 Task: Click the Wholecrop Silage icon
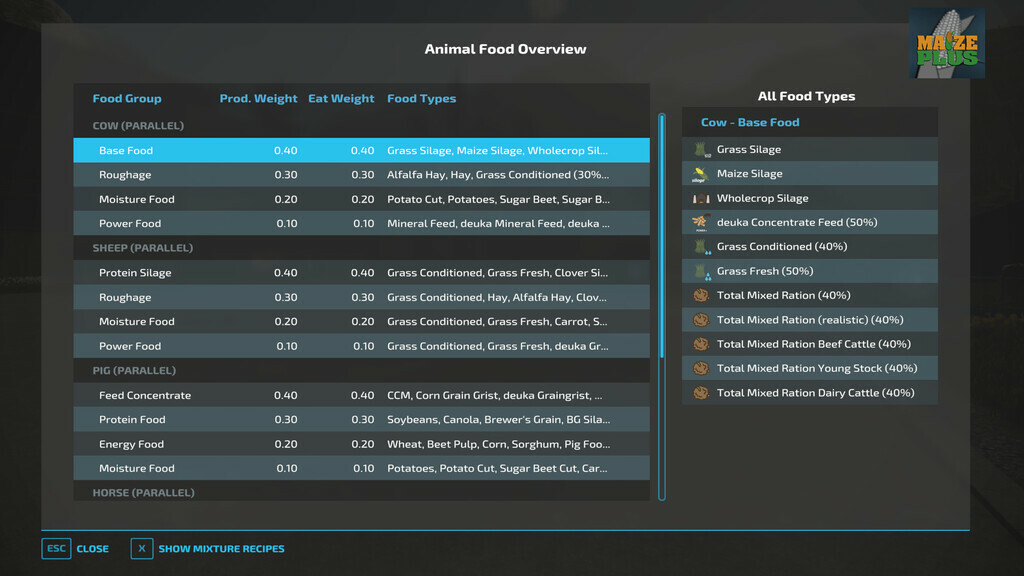pos(698,198)
